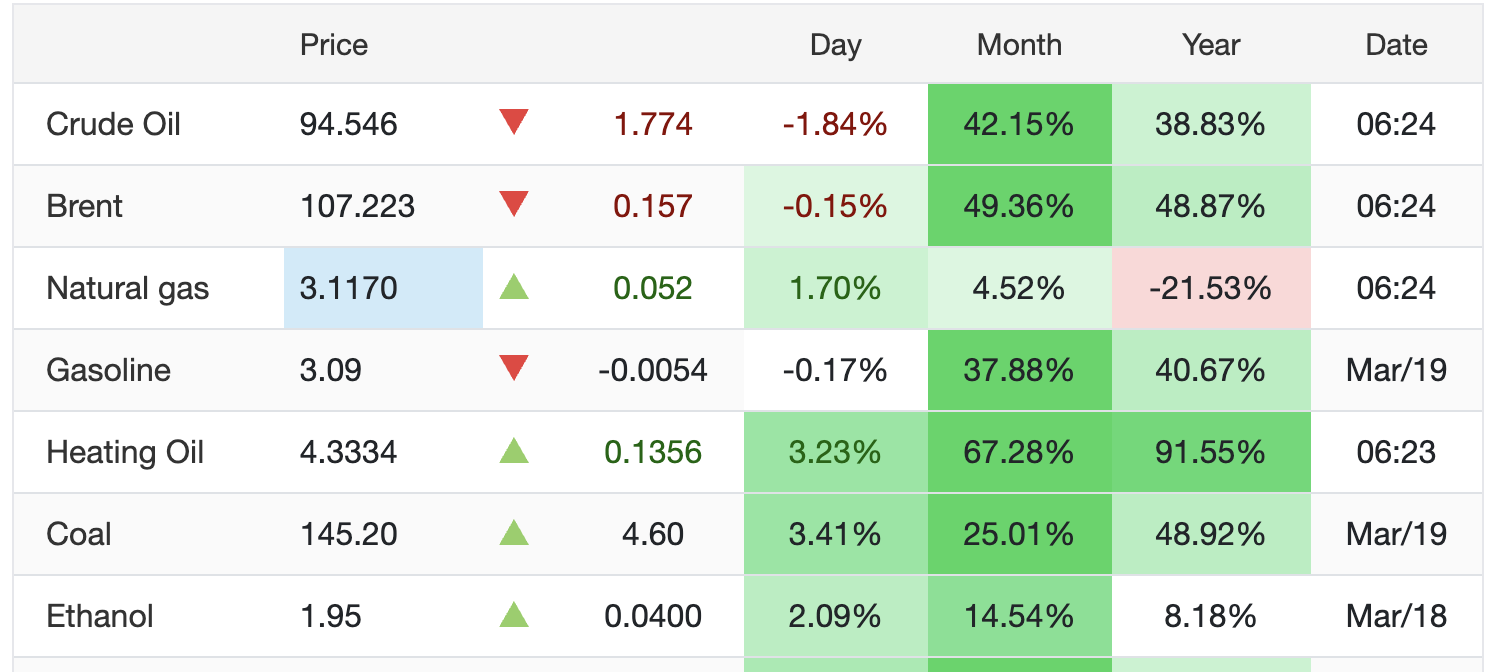Viewport: 1490px width, 672px height.
Task: Click the Year column header
Action: click(1210, 45)
